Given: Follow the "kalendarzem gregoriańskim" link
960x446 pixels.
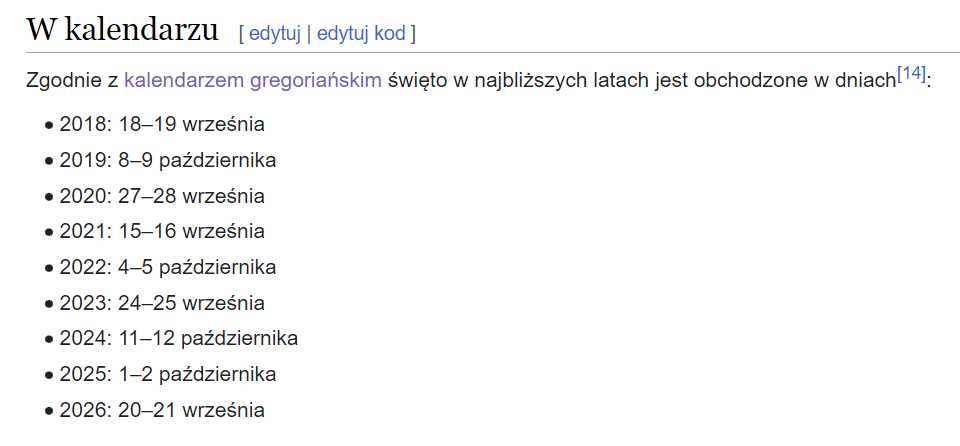Looking at the screenshot, I should click(253, 80).
